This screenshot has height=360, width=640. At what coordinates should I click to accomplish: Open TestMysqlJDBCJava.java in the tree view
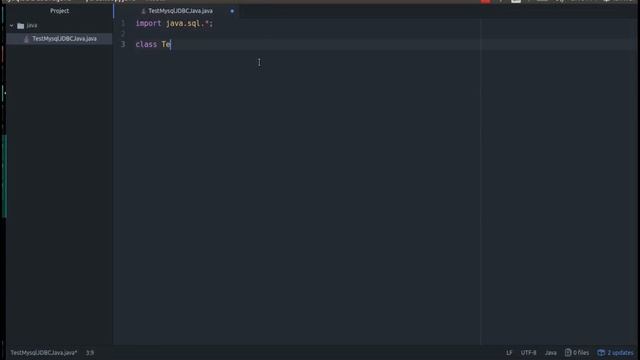[x=64, y=39]
